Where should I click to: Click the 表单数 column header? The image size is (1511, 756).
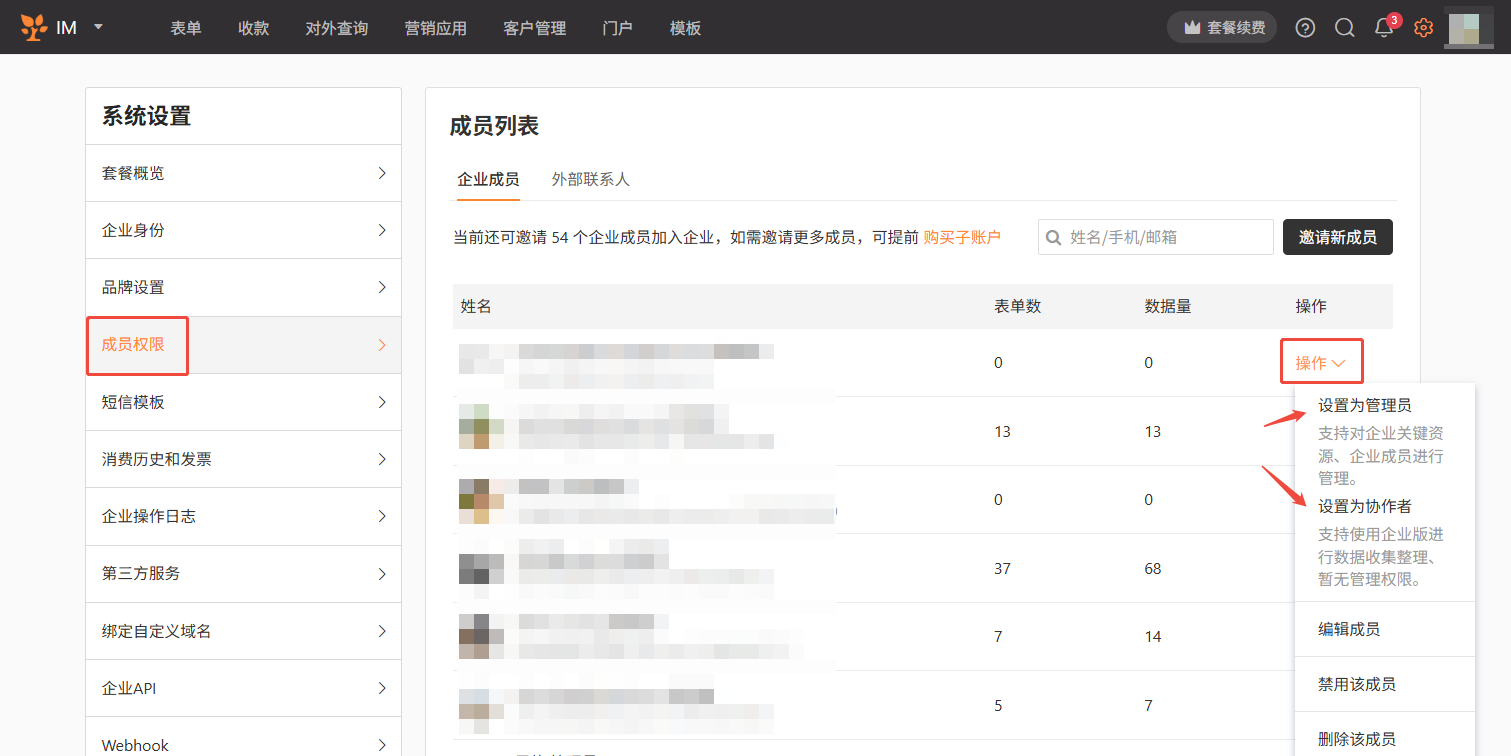coord(1018,306)
